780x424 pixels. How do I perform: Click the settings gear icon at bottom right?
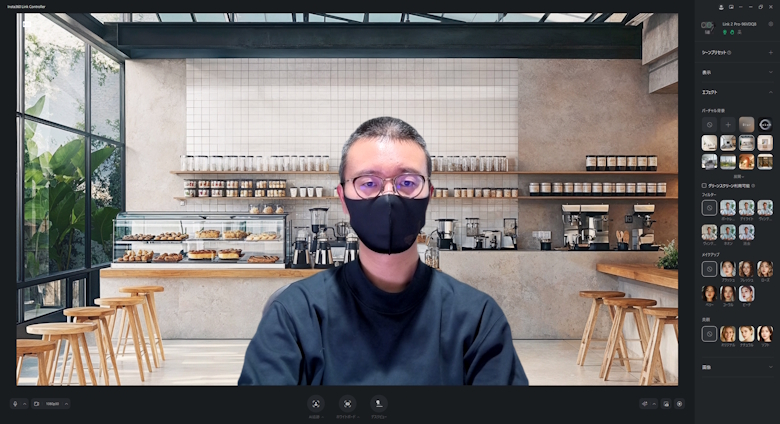click(680, 404)
